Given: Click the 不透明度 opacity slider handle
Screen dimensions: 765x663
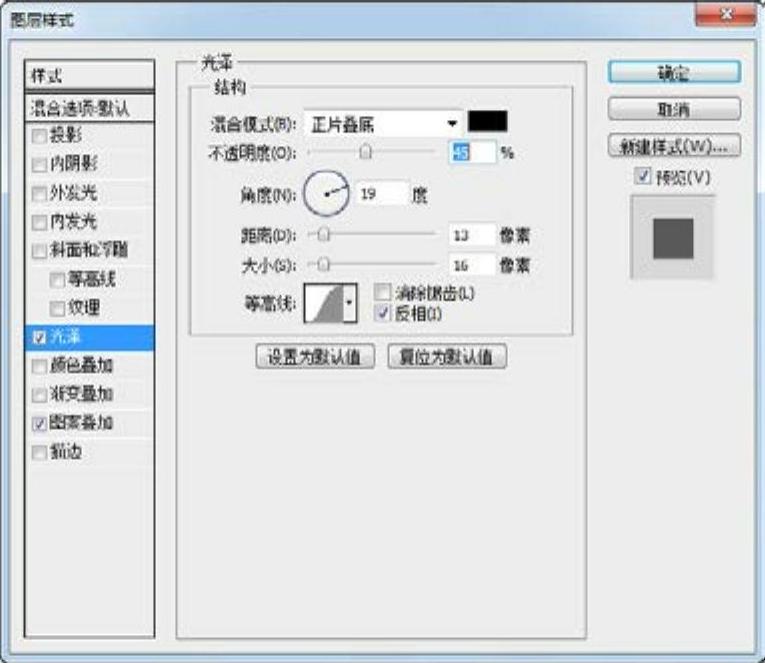Looking at the screenshot, I should 366,153.
